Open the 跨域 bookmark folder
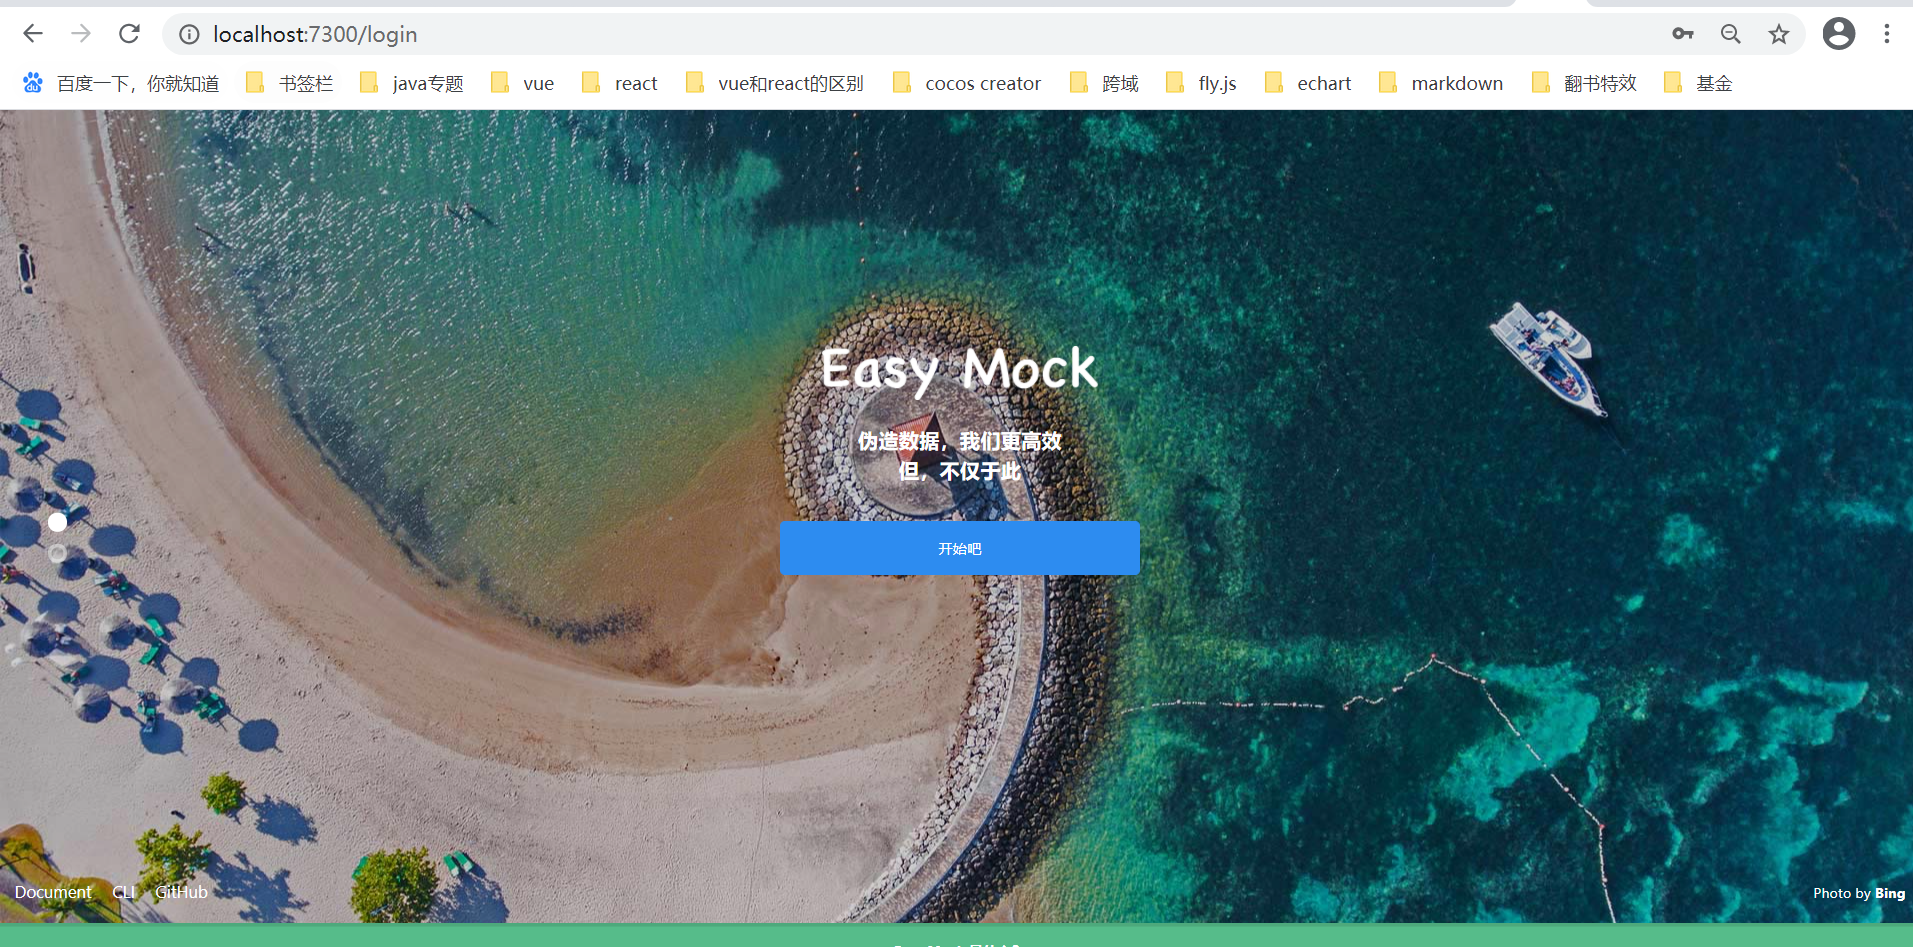Image resolution: width=1913 pixels, height=947 pixels. [x=1104, y=83]
